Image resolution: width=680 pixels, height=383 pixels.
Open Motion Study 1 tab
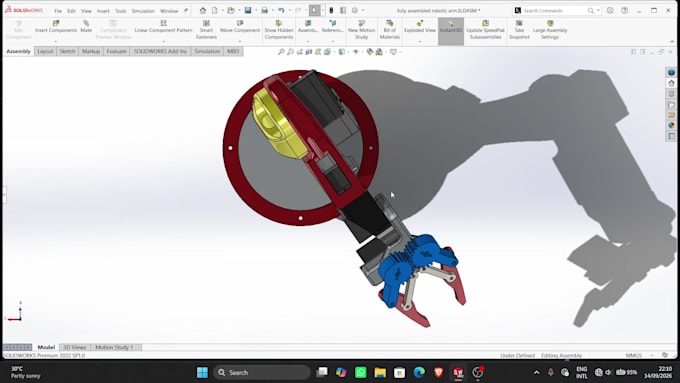(114, 347)
